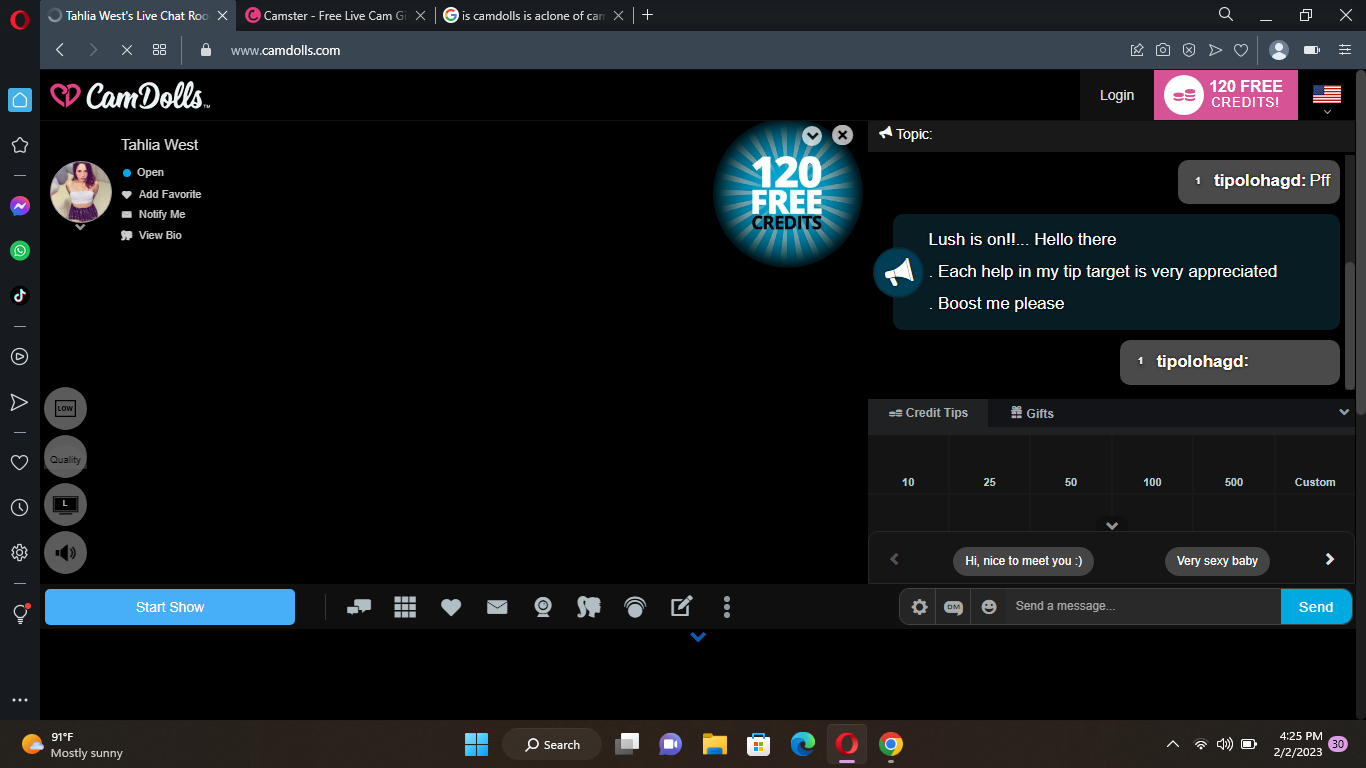The width and height of the screenshot is (1366, 768).
Task: Open View Bio link
Action: click(152, 235)
